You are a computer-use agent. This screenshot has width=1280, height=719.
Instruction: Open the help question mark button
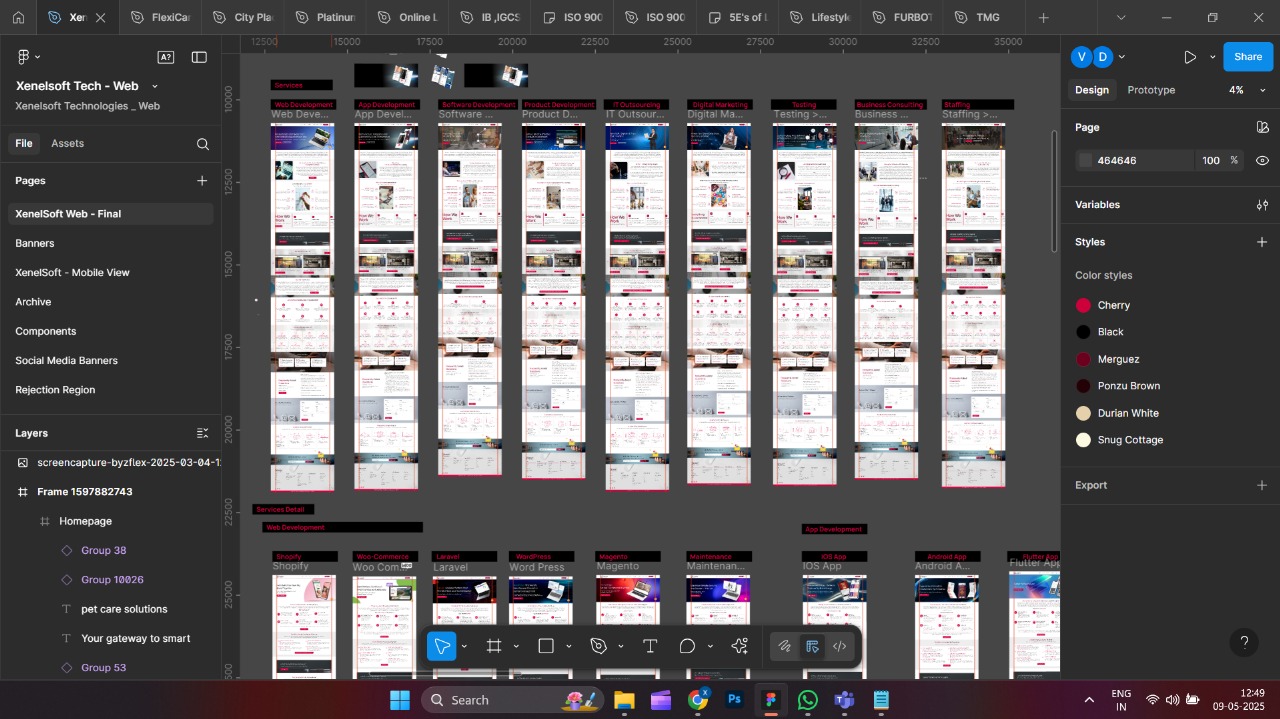coord(1244,642)
